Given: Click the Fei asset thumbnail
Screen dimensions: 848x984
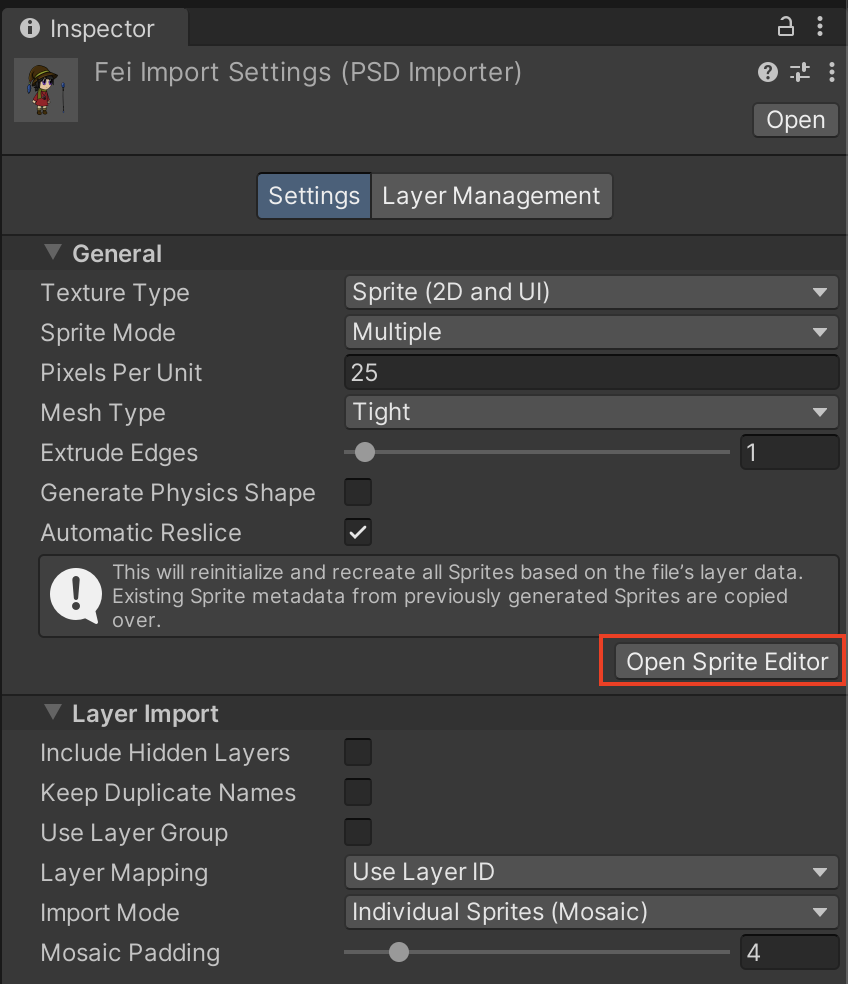Looking at the screenshot, I should coord(46,90).
